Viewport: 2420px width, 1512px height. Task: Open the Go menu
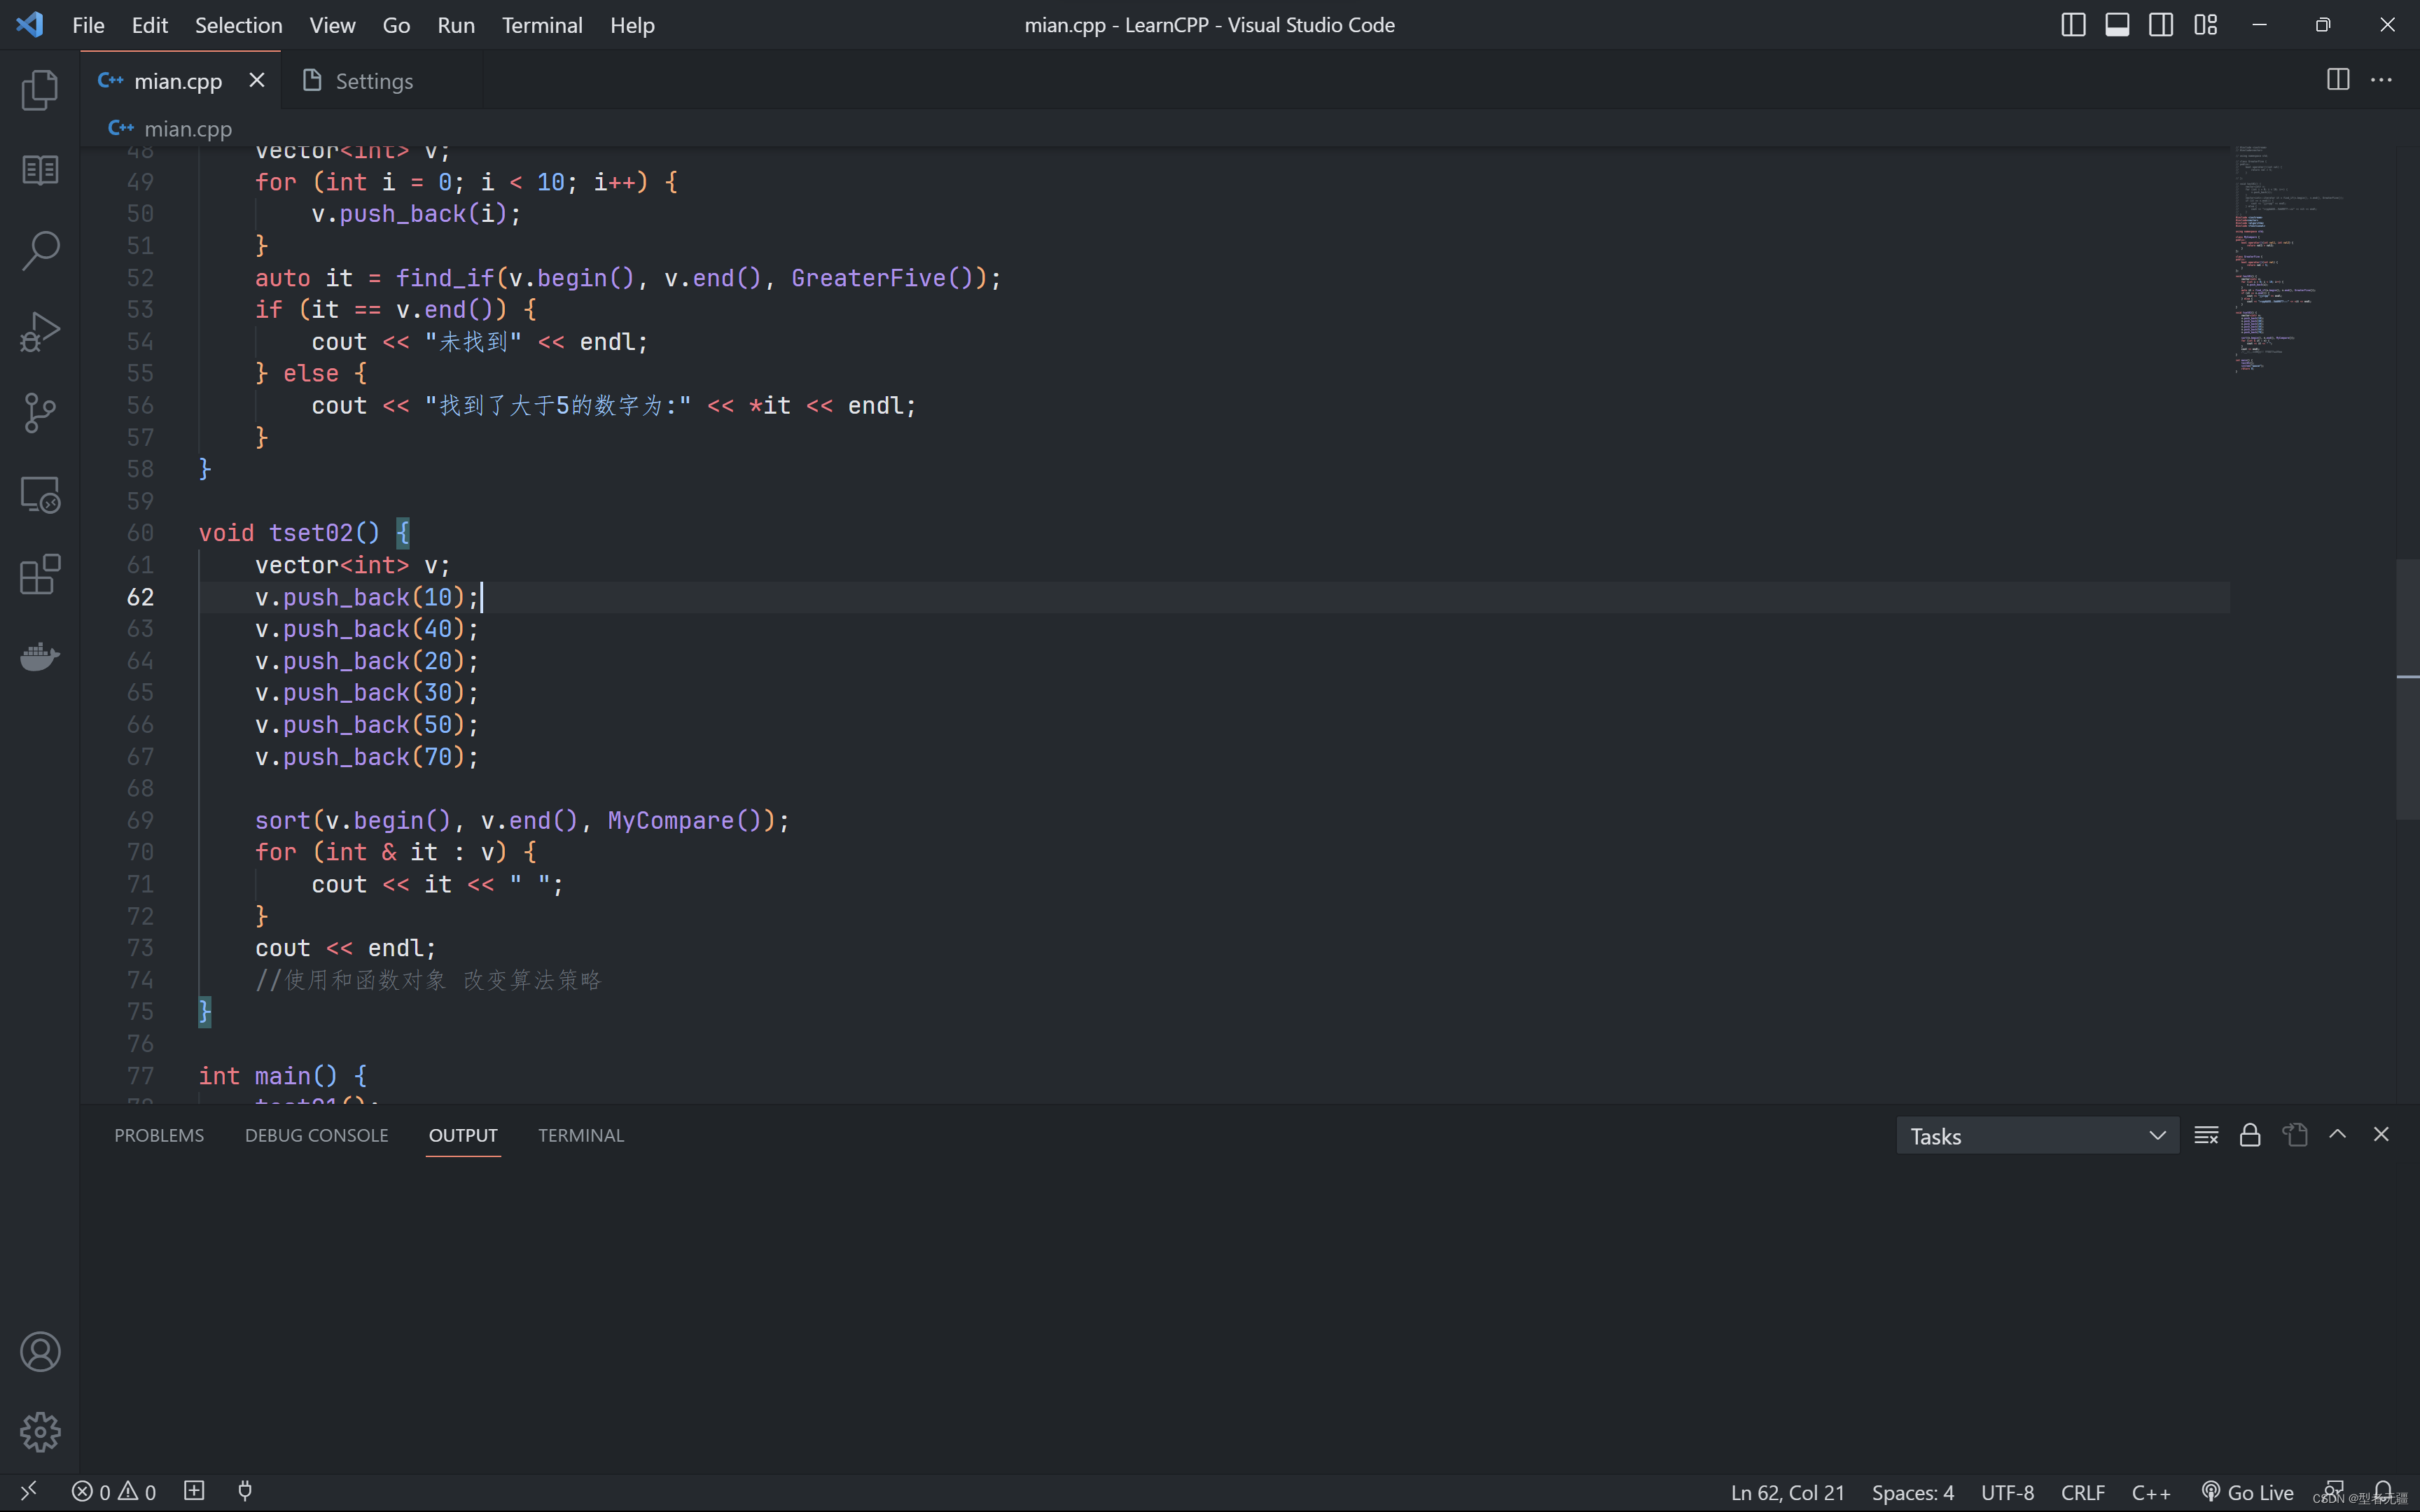click(396, 25)
